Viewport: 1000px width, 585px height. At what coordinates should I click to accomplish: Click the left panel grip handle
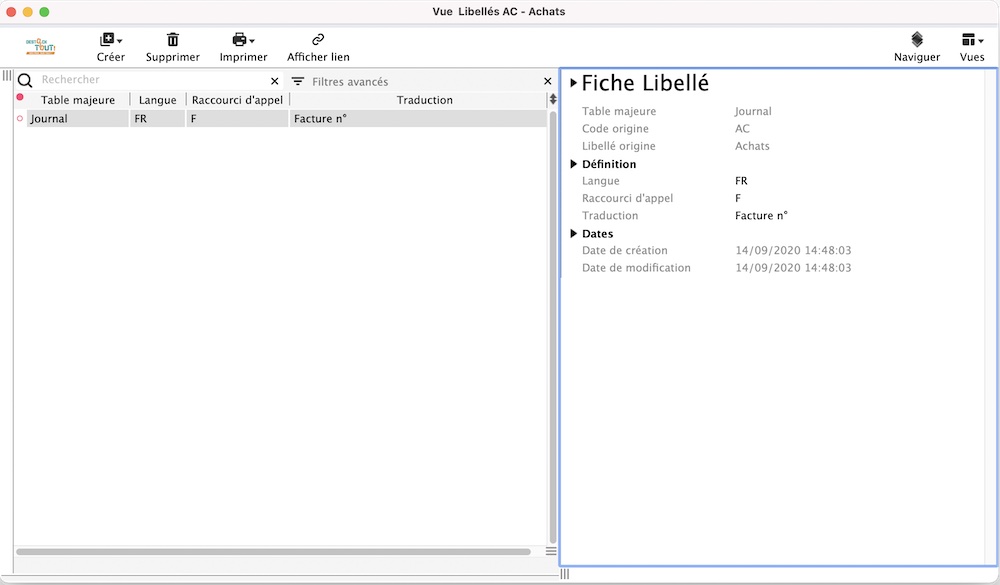point(7,75)
